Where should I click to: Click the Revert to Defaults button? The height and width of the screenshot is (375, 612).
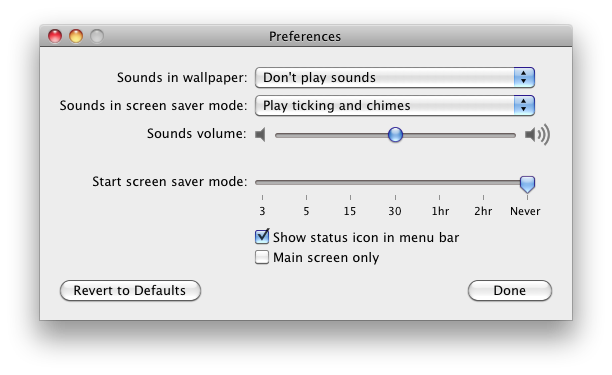coord(130,290)
